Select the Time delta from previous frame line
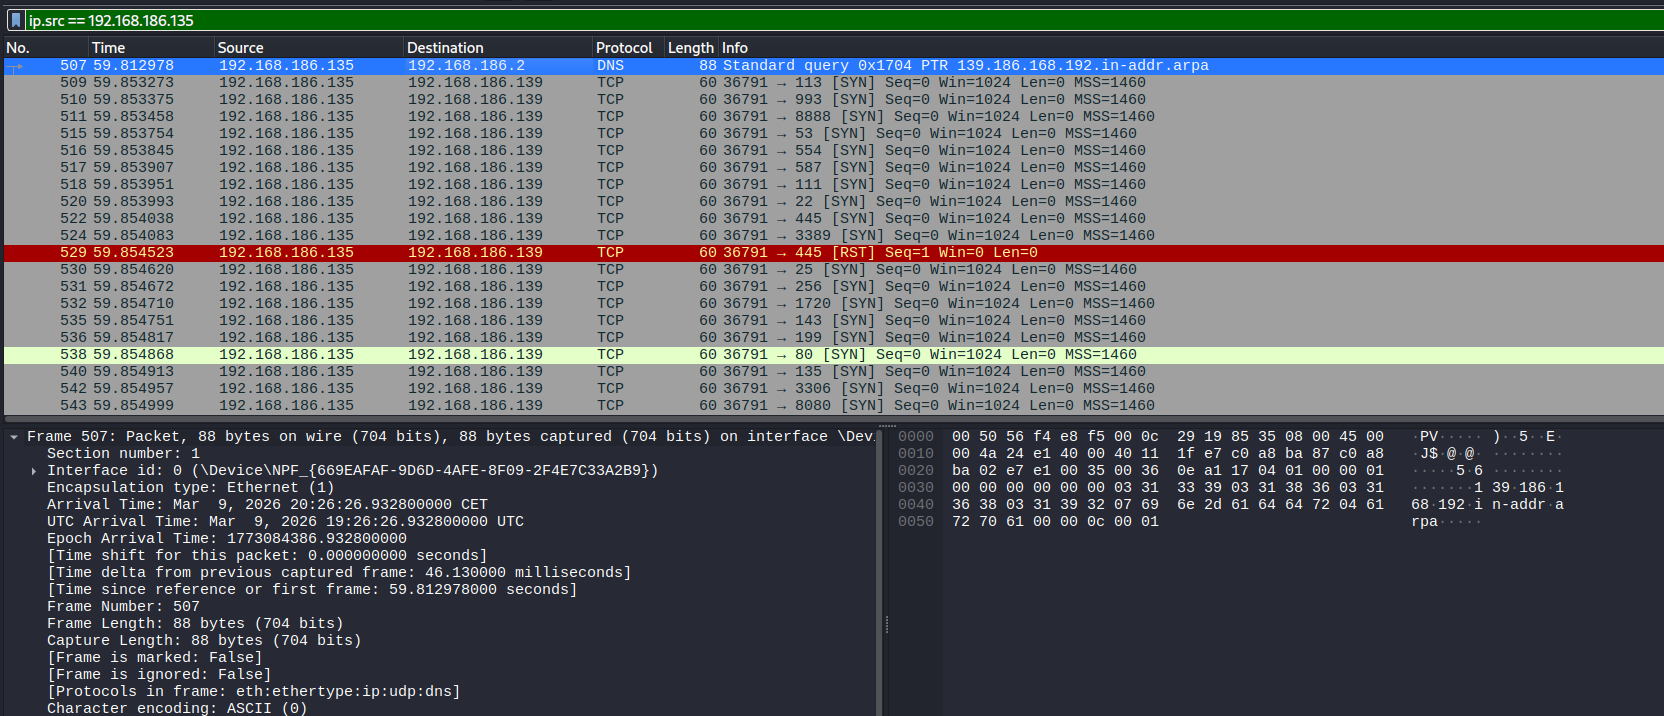The height and width of the screenshot is (716, 1664). [x=339, y=572]
